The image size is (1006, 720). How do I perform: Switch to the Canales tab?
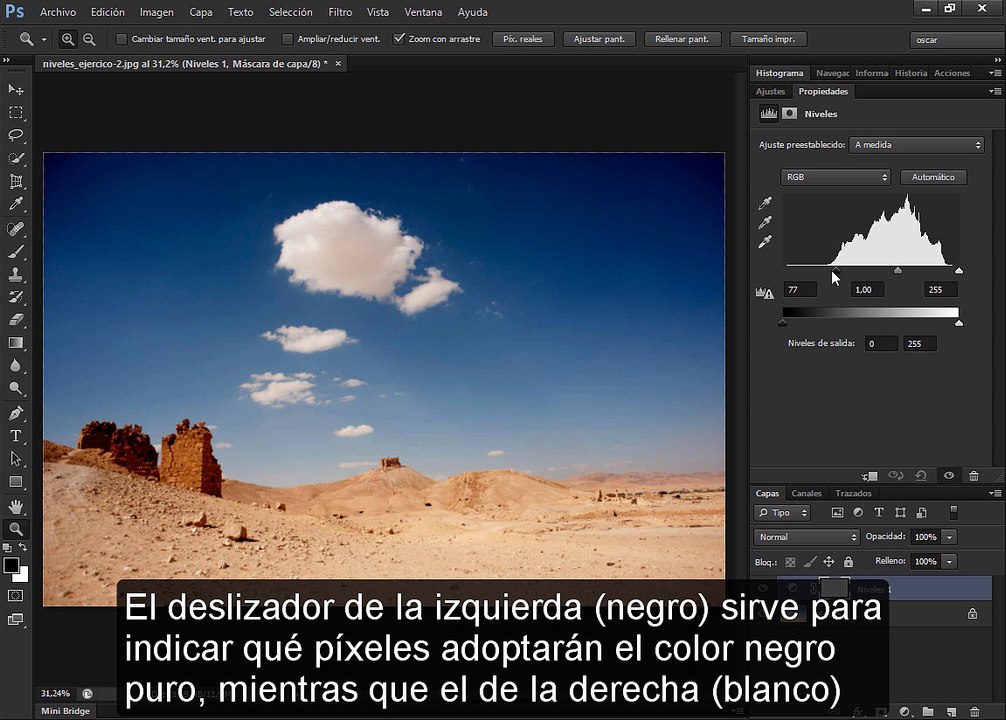point(806,493)
